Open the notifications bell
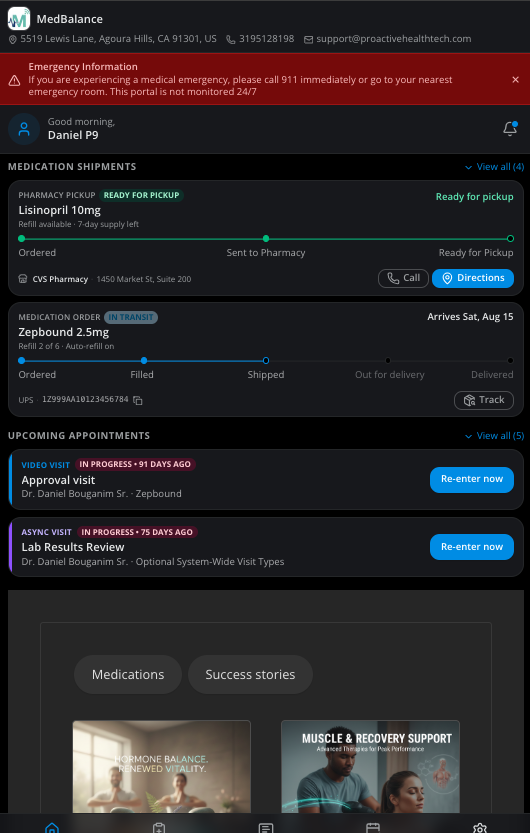This screenshot has width=530, height=833. [510, 129]
